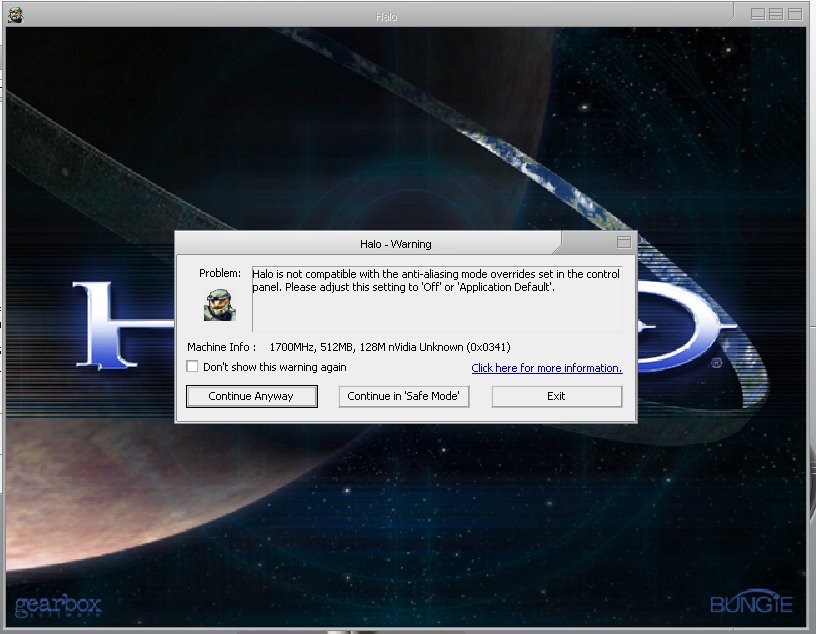Viewport: 816px width, 634px height.
Task: Click Continue Anyway button
Action: point(251,397)
